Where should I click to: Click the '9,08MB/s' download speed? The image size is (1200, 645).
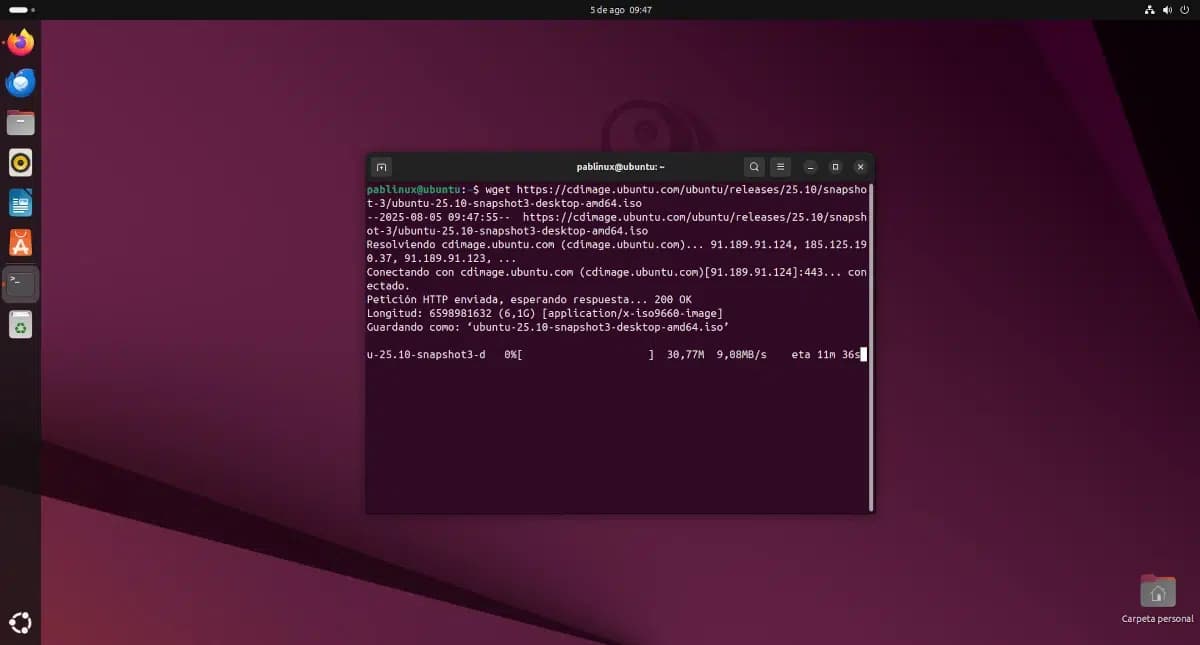point(741,354)
